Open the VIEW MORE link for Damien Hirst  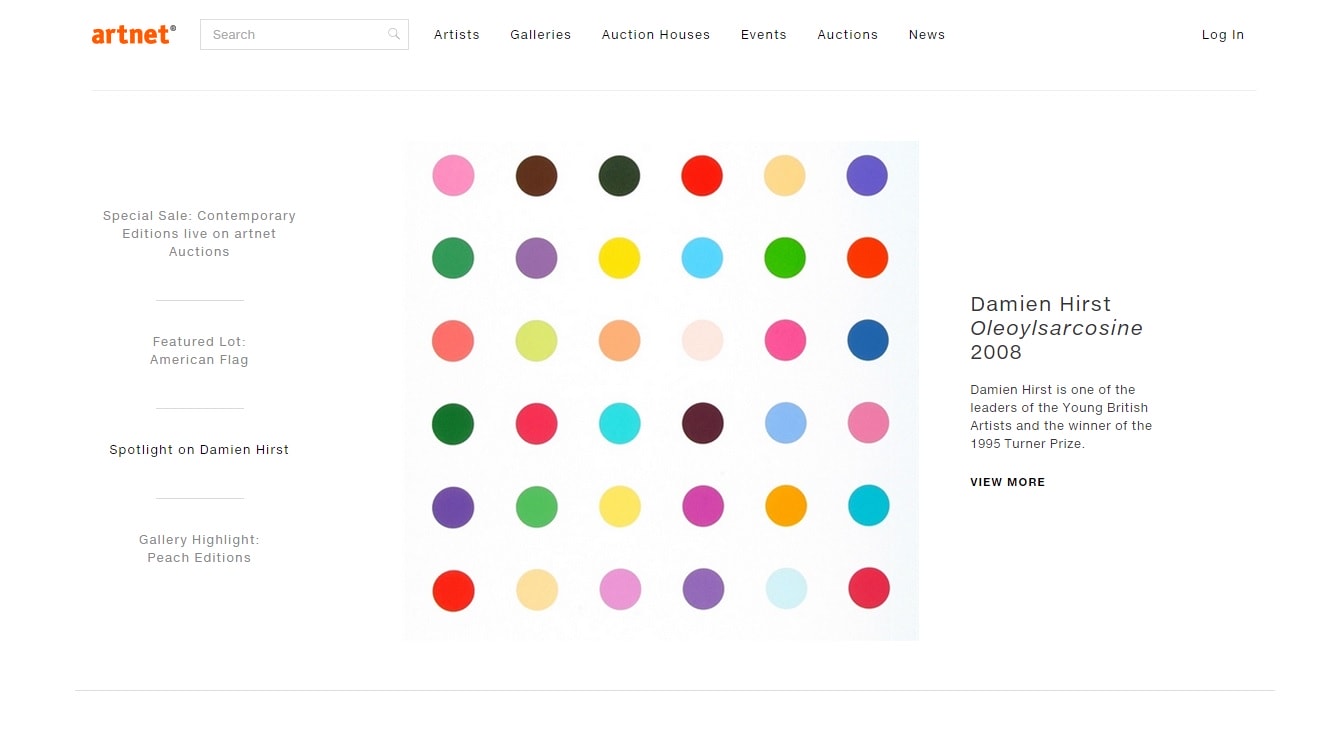tap(1007, 481)
